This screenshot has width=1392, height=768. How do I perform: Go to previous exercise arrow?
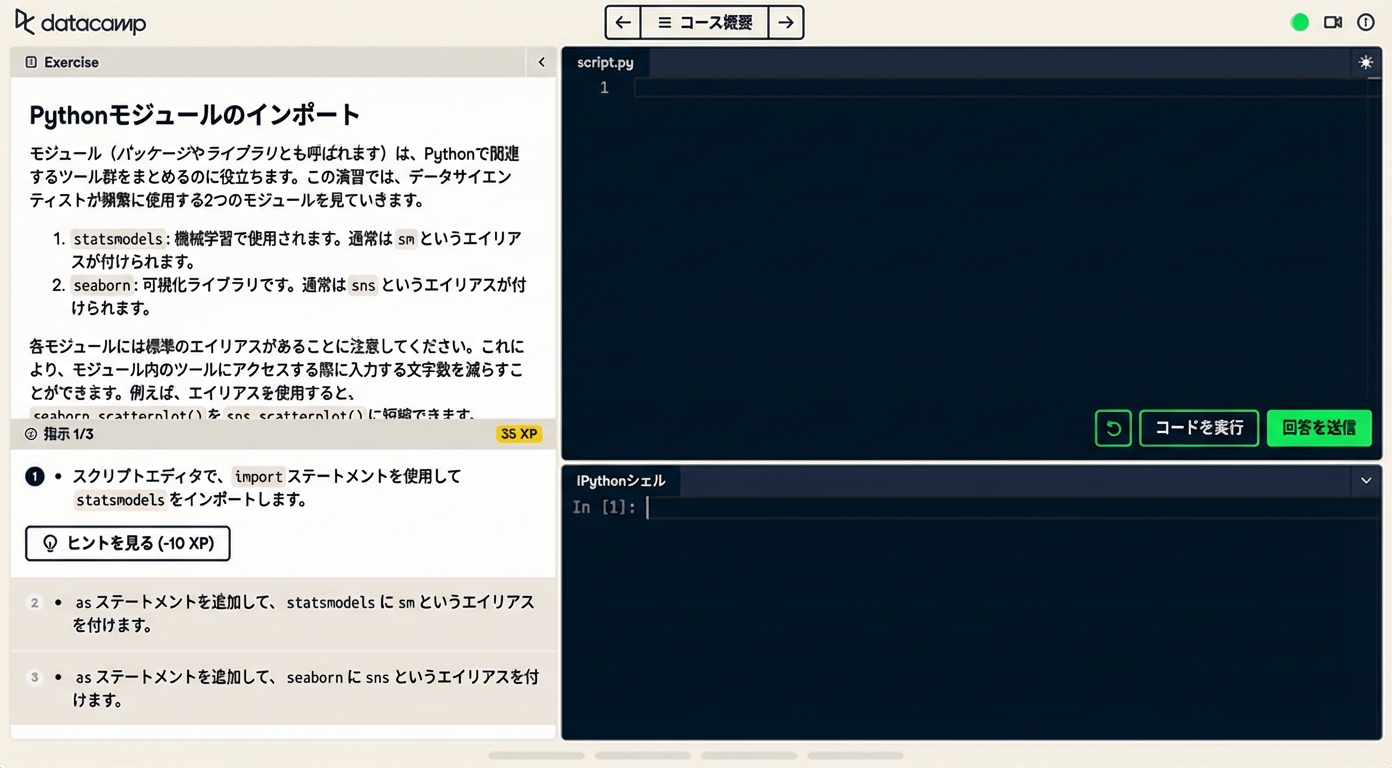pyautogui.click(x=623, y=22)
